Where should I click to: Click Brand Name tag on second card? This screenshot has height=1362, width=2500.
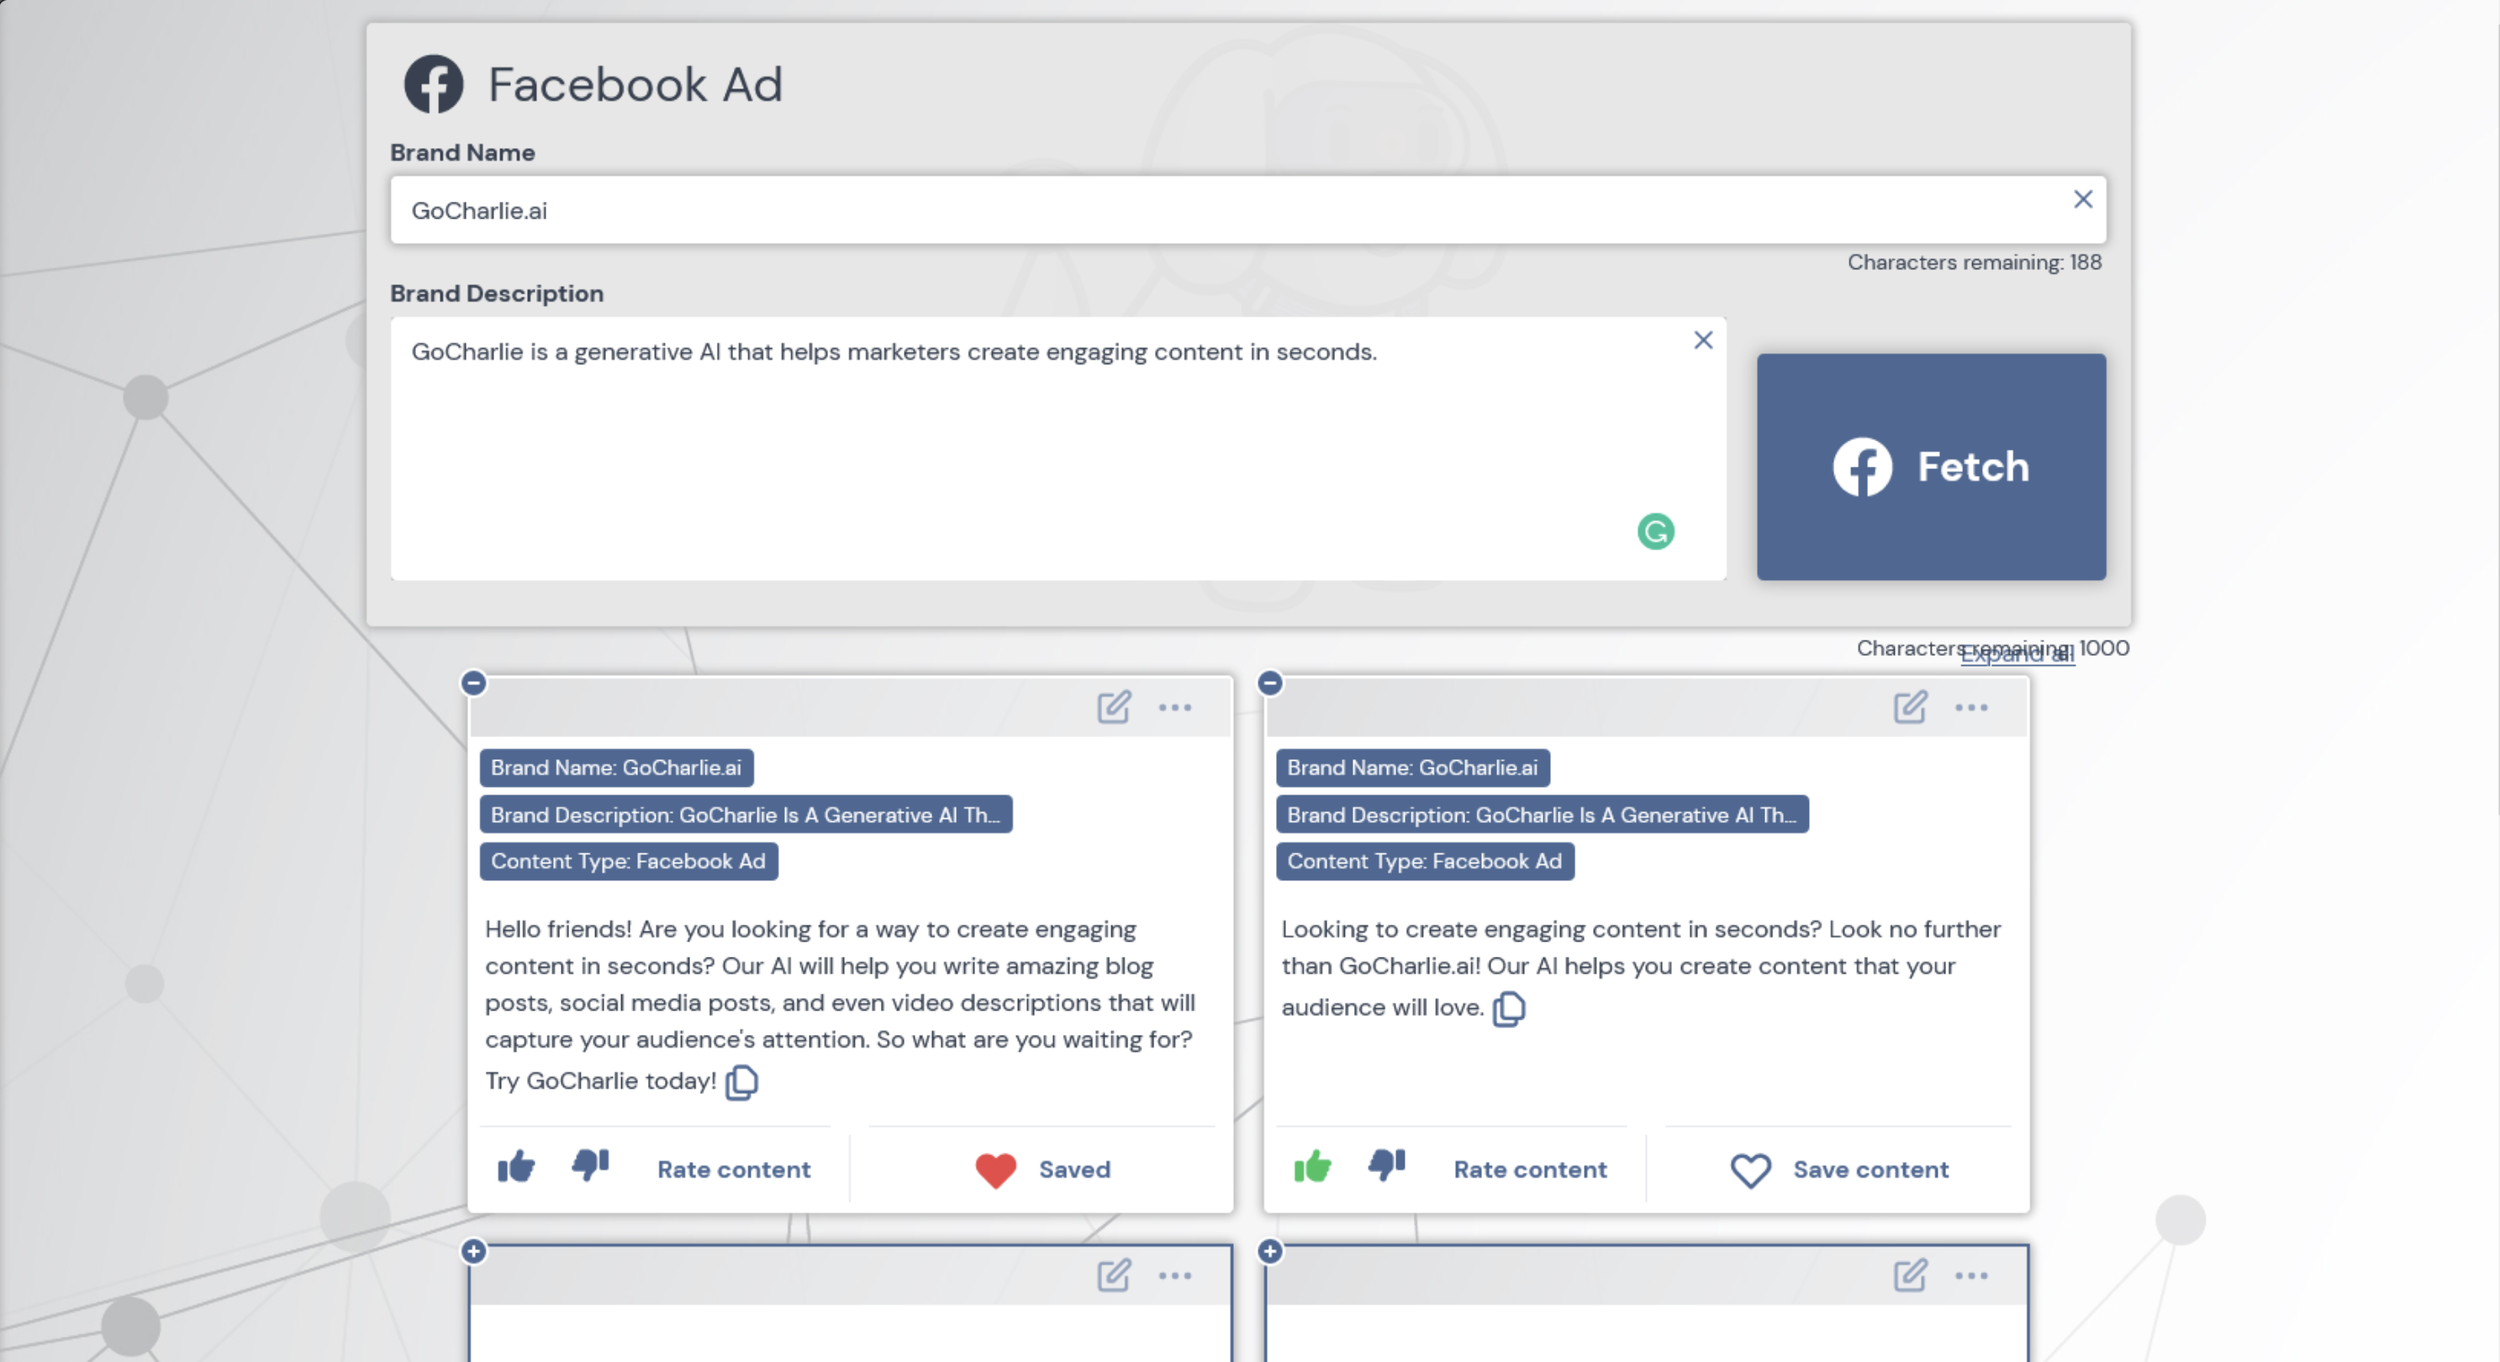1413,768
